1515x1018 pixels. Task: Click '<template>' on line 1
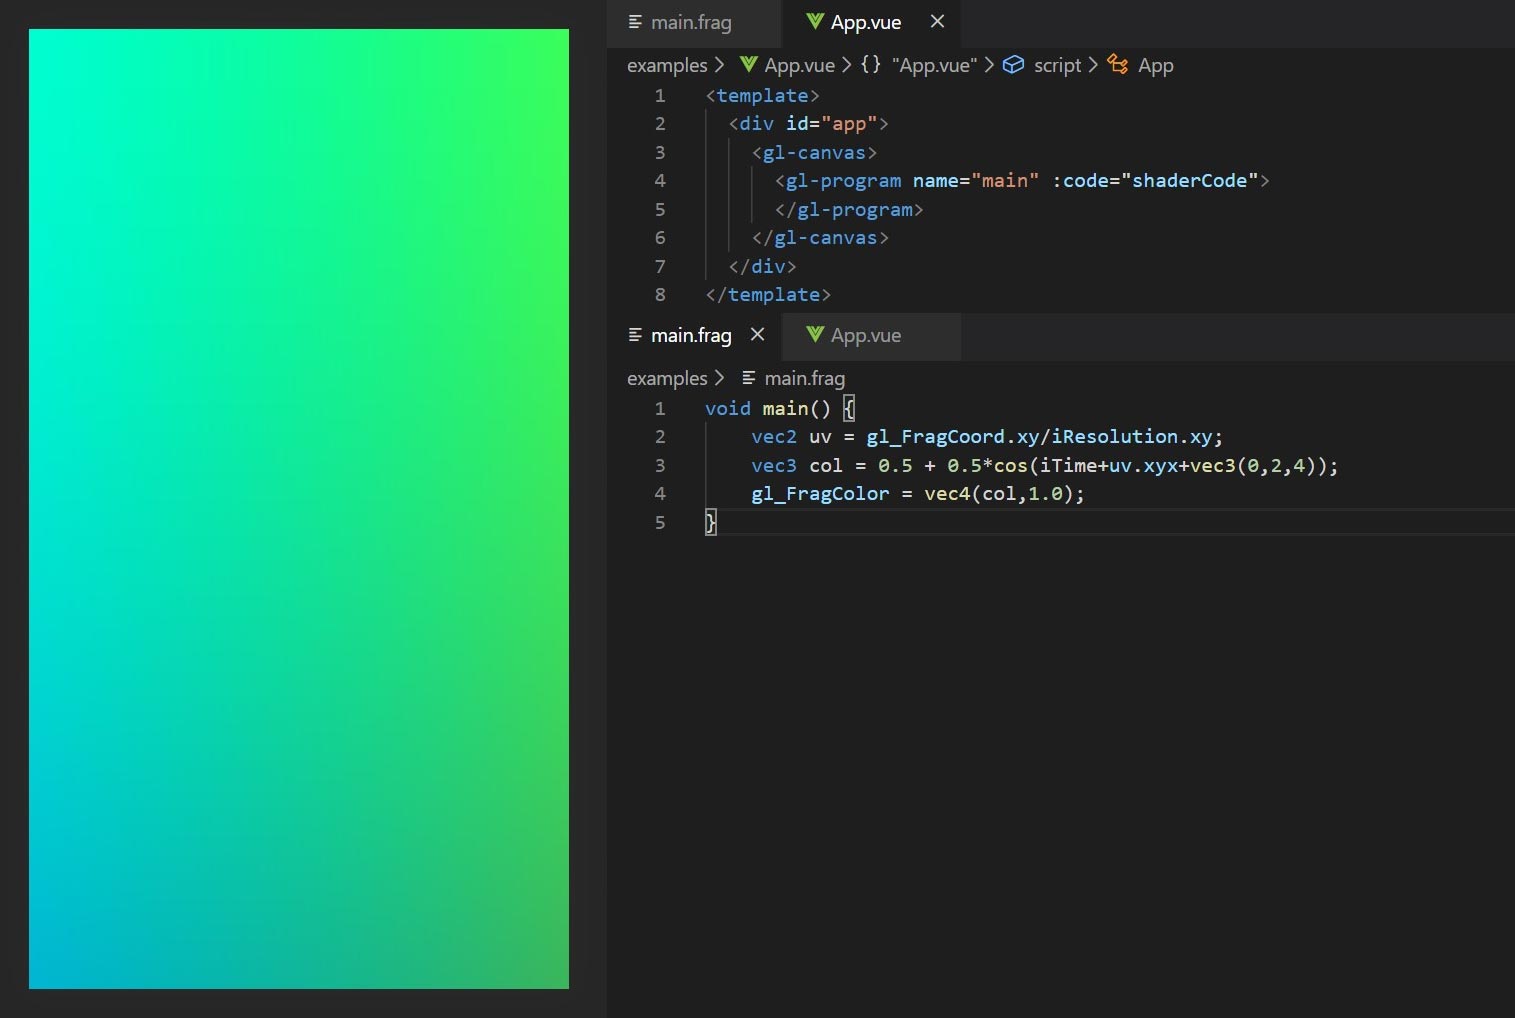762,95
